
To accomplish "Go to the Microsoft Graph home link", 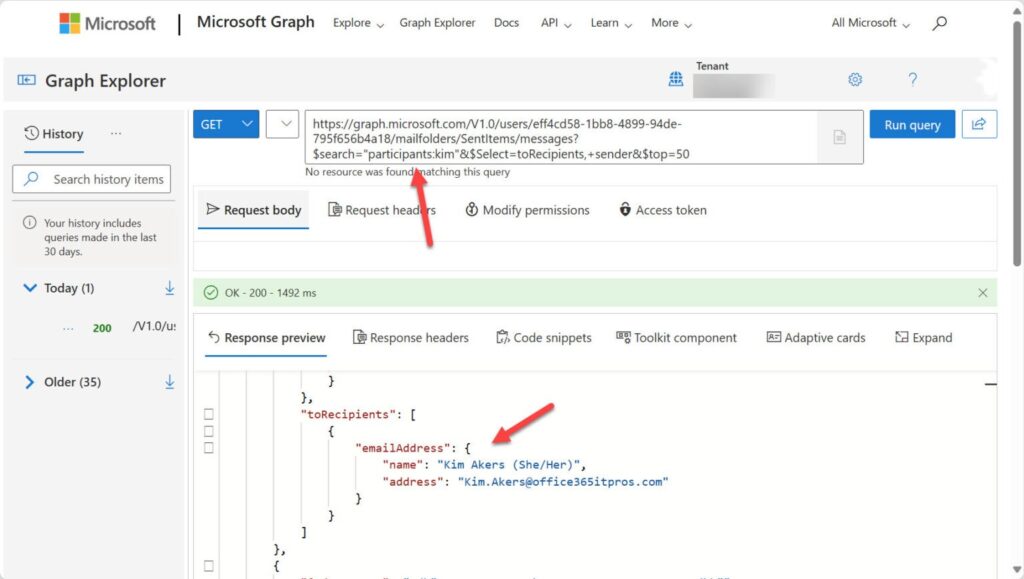I will point(255,22).
